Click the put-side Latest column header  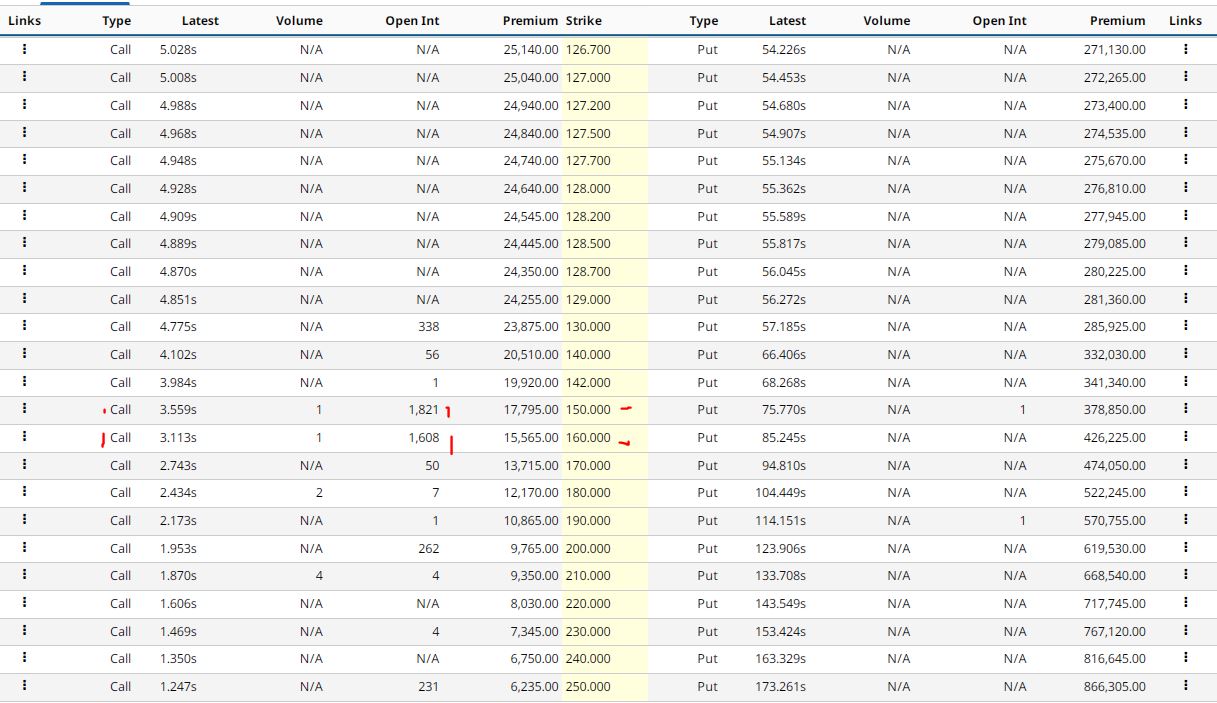click(787, 21)
